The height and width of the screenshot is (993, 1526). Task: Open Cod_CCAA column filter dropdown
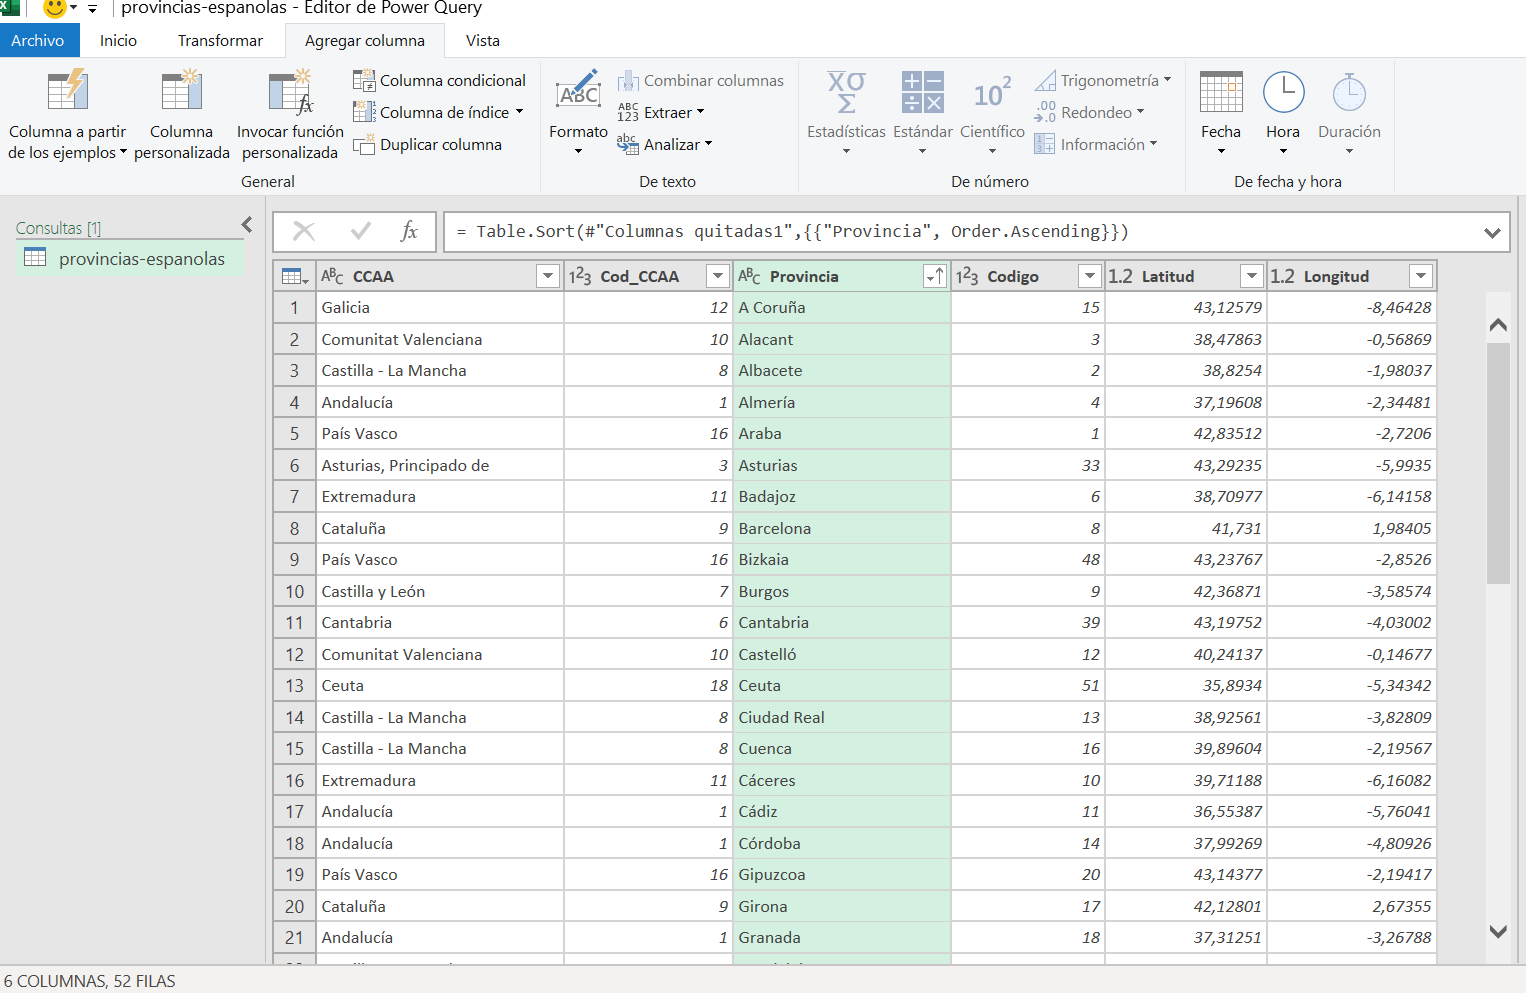pos(717,276)
